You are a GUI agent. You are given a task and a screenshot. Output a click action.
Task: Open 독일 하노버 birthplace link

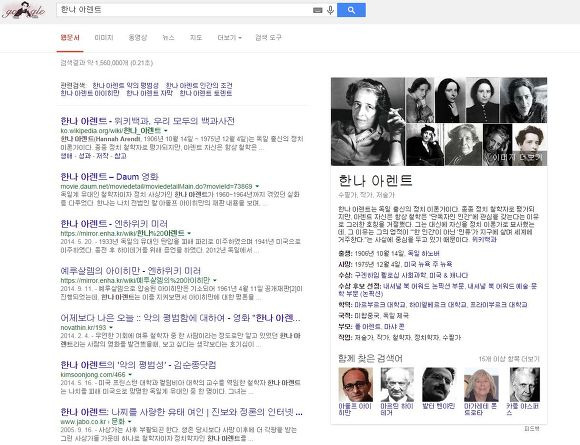(x=424, y=253)
